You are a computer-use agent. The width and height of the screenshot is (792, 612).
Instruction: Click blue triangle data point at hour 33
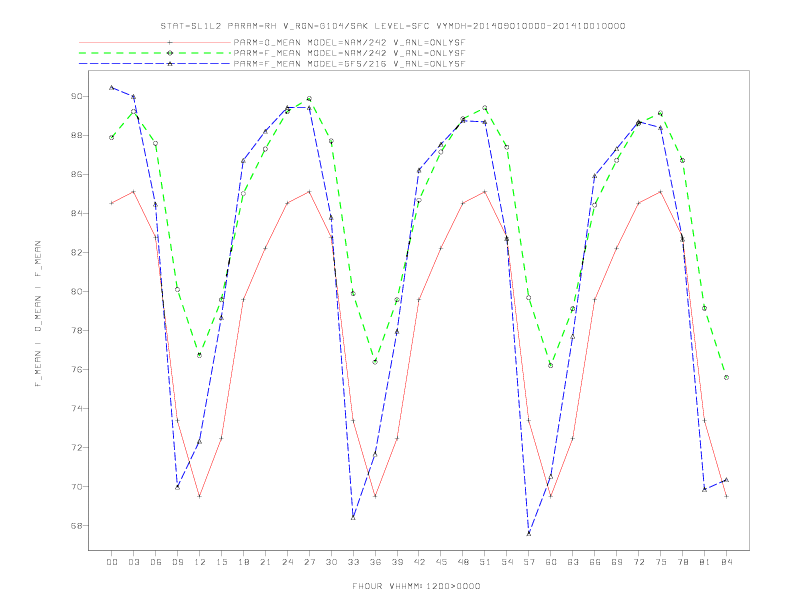click(353, 518)
